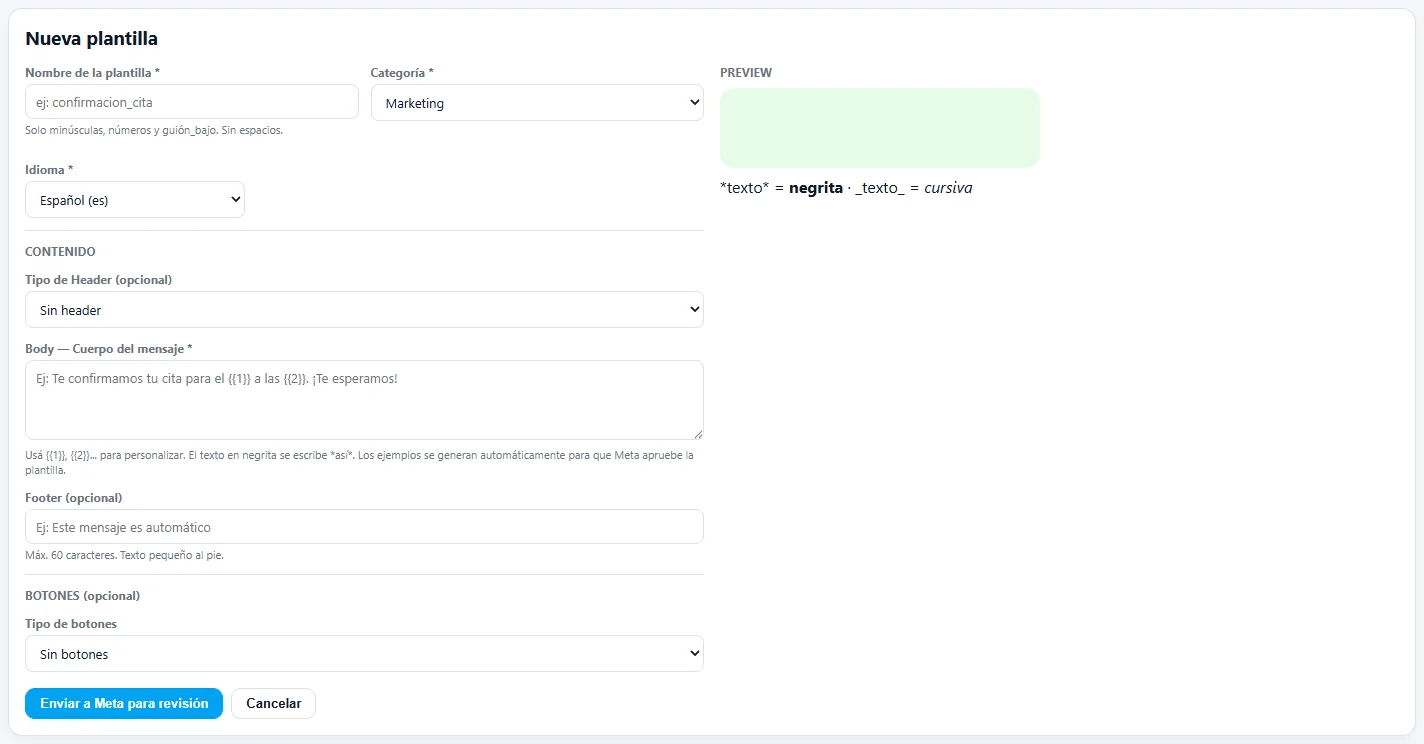Click the 'Tipo de botones' label
The width and height of the screenshot is (1424, 744).
[x=71, y=624]
